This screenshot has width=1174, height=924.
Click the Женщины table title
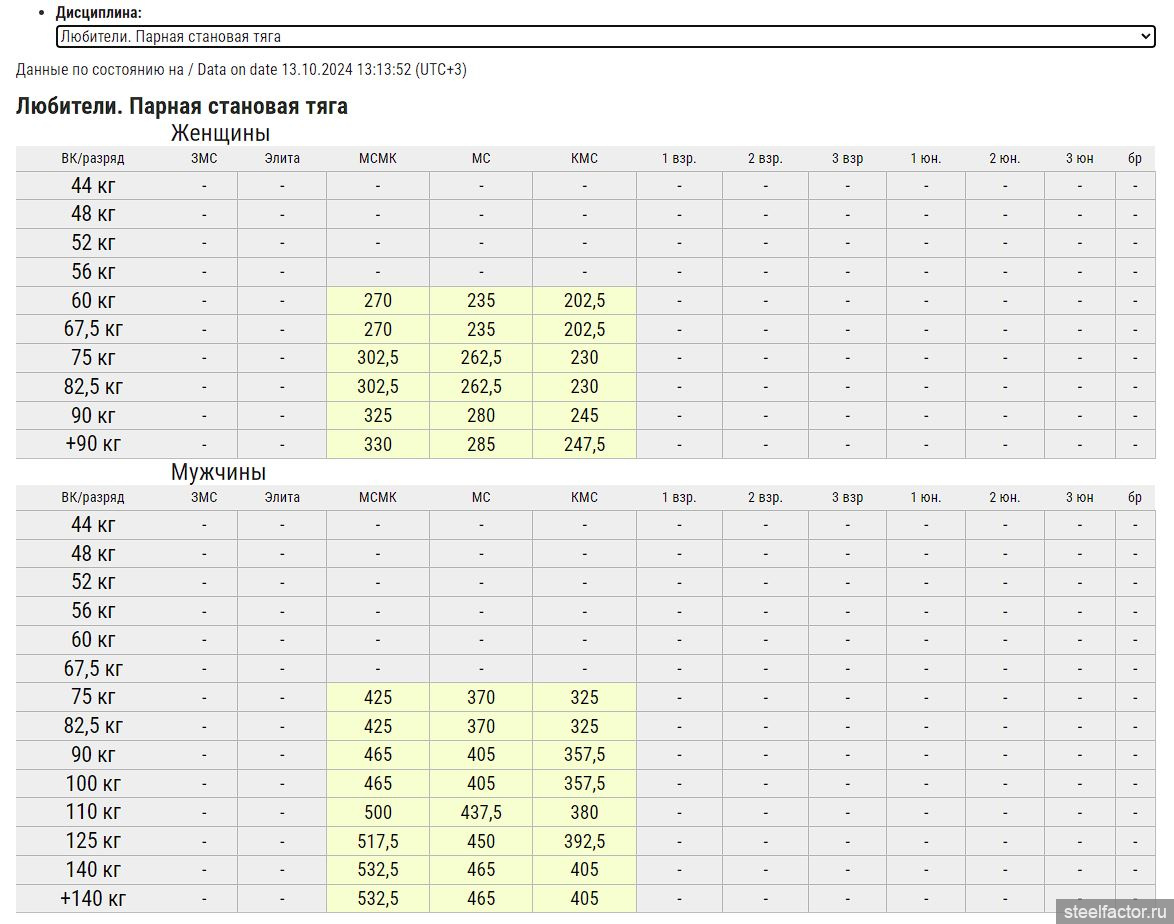pyautogui.click(x=220, y=133)
